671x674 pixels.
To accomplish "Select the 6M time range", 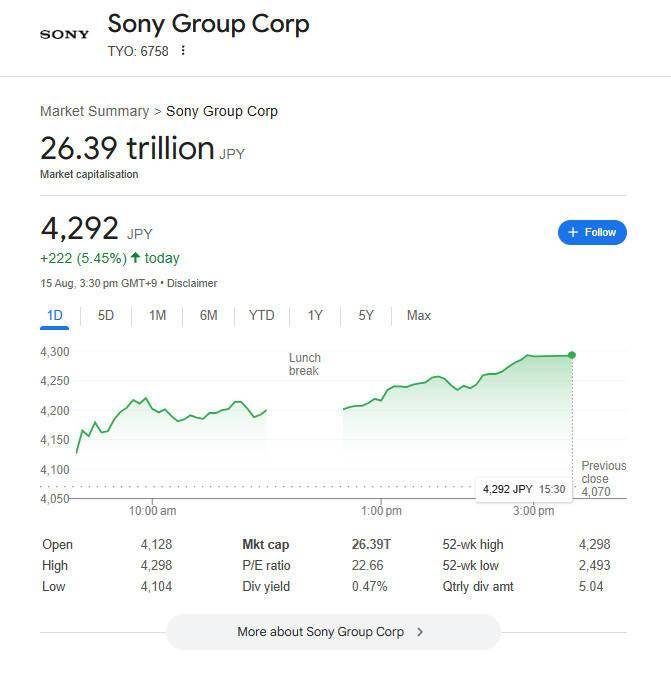I will point(208,316).
